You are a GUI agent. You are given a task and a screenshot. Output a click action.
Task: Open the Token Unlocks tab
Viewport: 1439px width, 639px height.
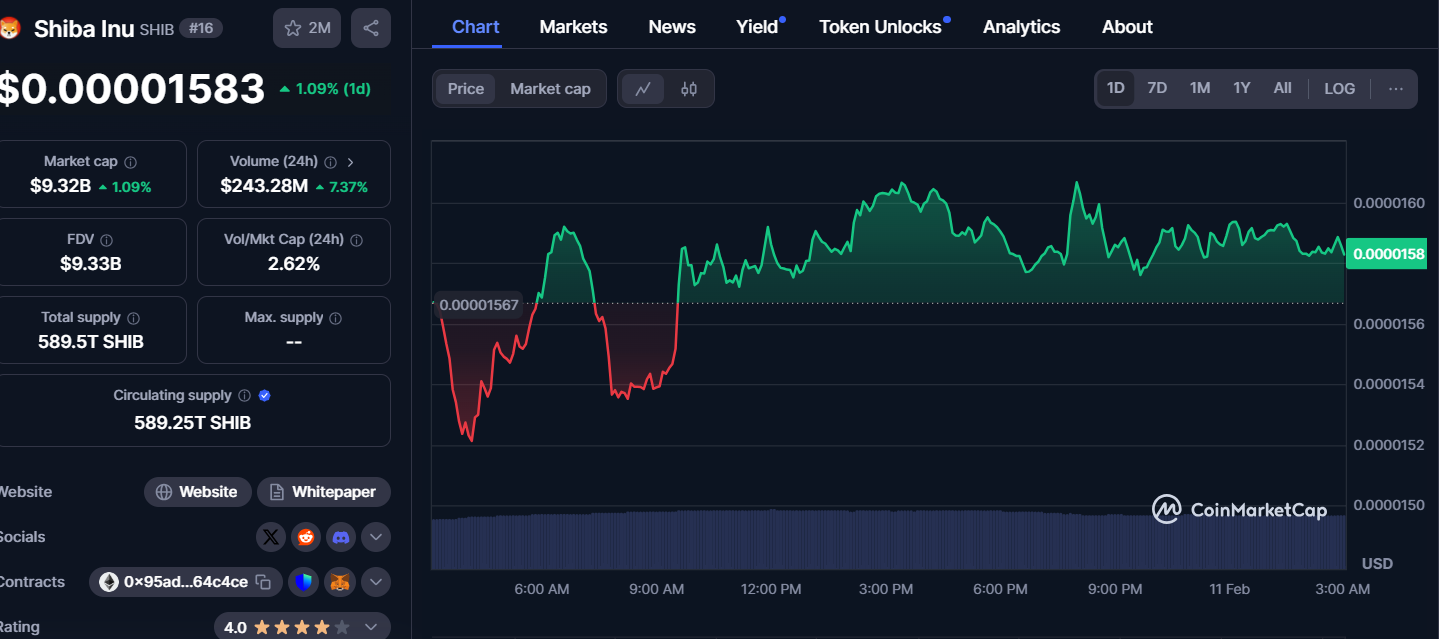(x=881, y=27)
